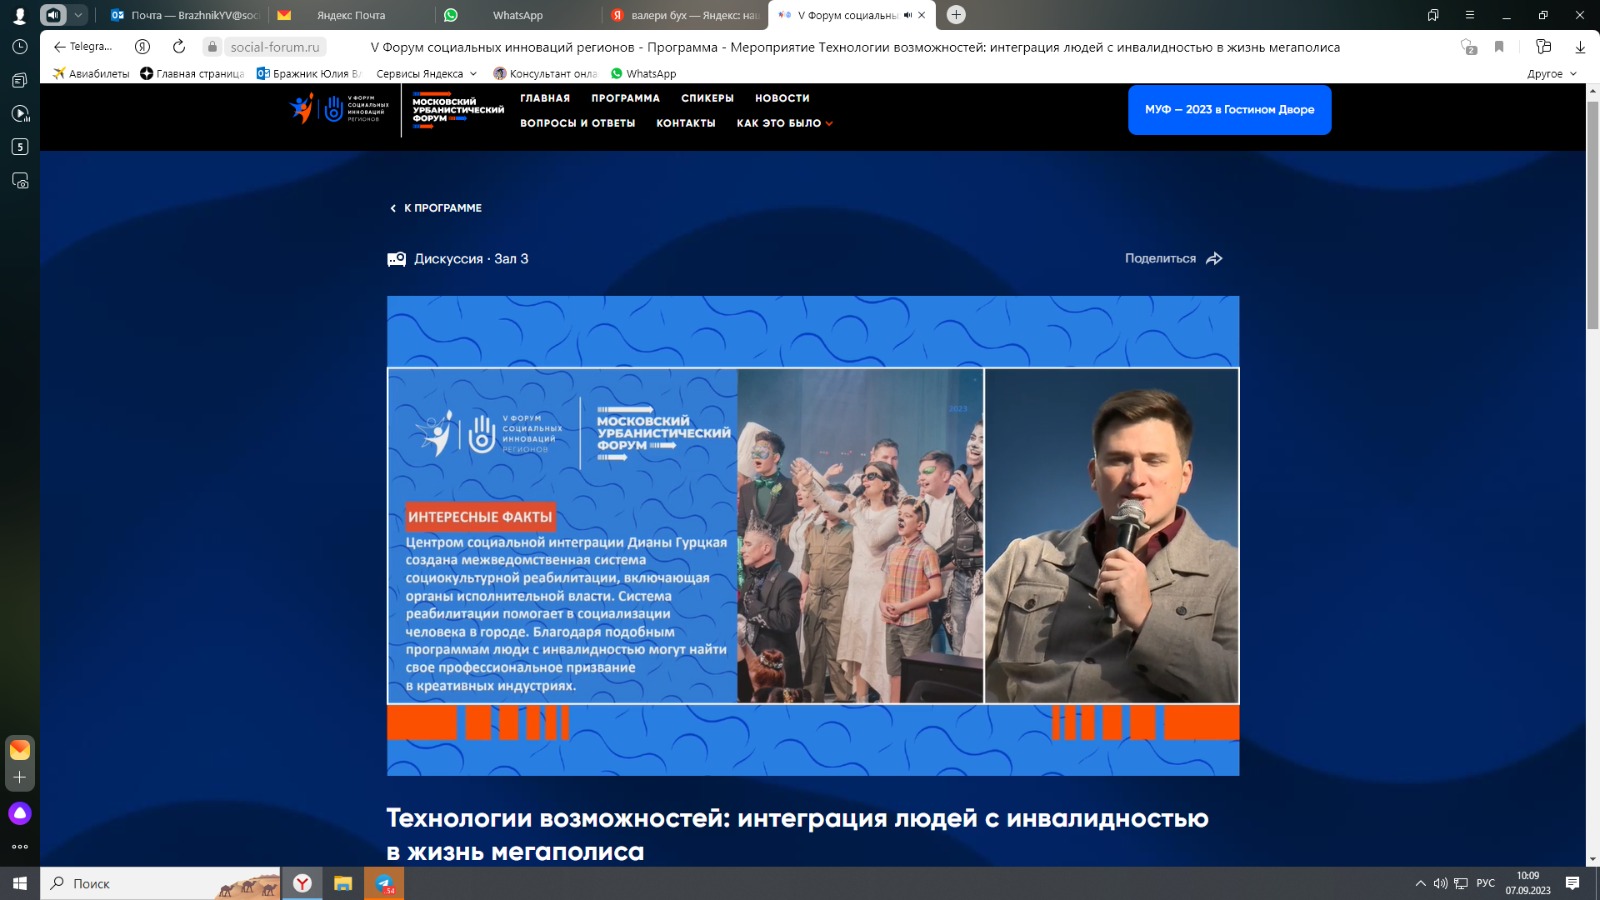Screen dimensions: 1600x900
Task: Toggle the РУС keyboard language indicator
Action: pos(1485,883)
